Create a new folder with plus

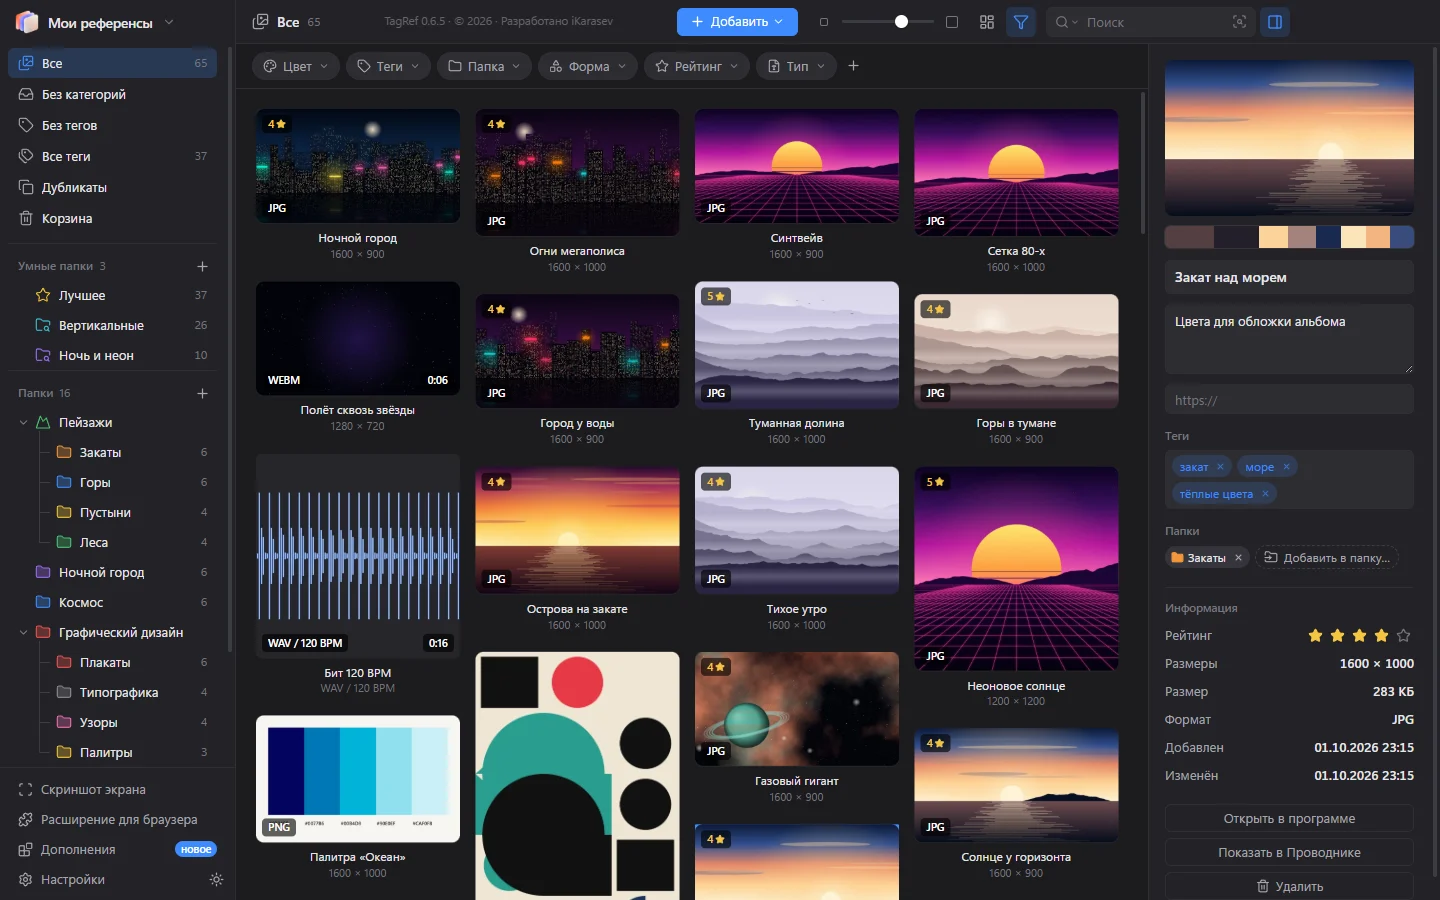[x=202, y=393]
